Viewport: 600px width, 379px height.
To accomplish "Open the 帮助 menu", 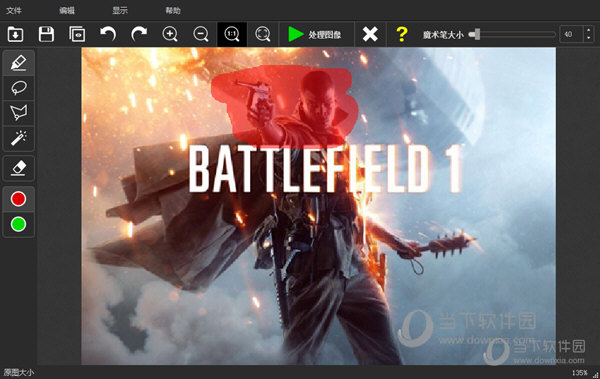I will pyautogui.click(x=173, y=11).
